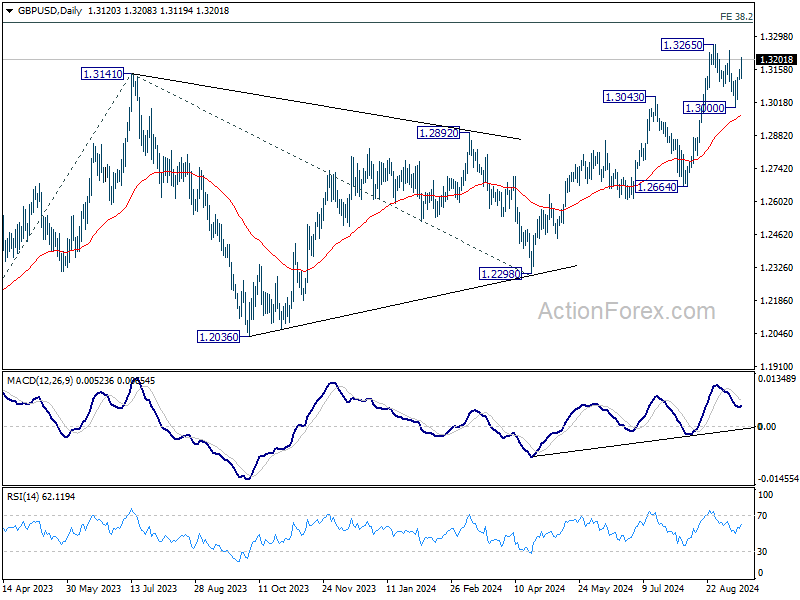Click the 1.32980 price axis value
Viewport: 800px width, 600px height.
point(777,37)
